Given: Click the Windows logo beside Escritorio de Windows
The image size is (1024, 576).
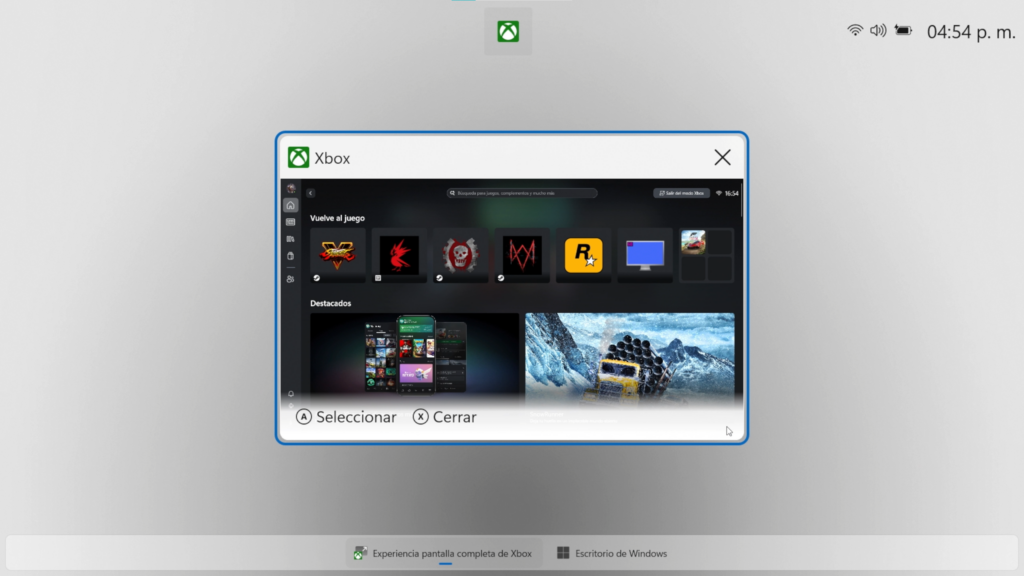Looking at the screenshot, I should [563, 553].
